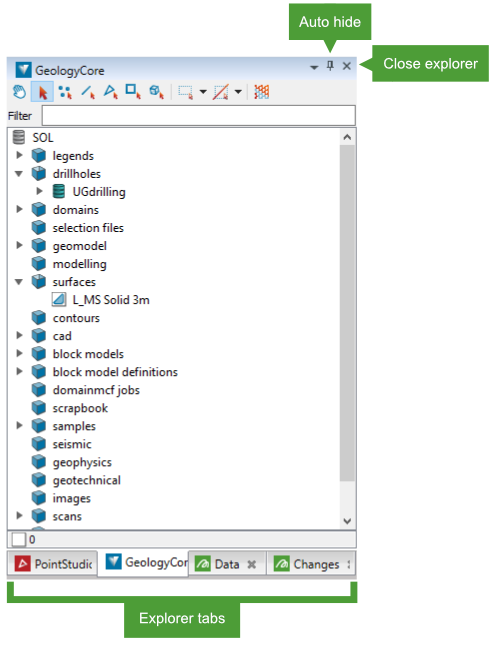This screenshot has width=491, height=645.
Task: Switch to the PointStudio explorer tab
Action: click(x=53, y=563)
